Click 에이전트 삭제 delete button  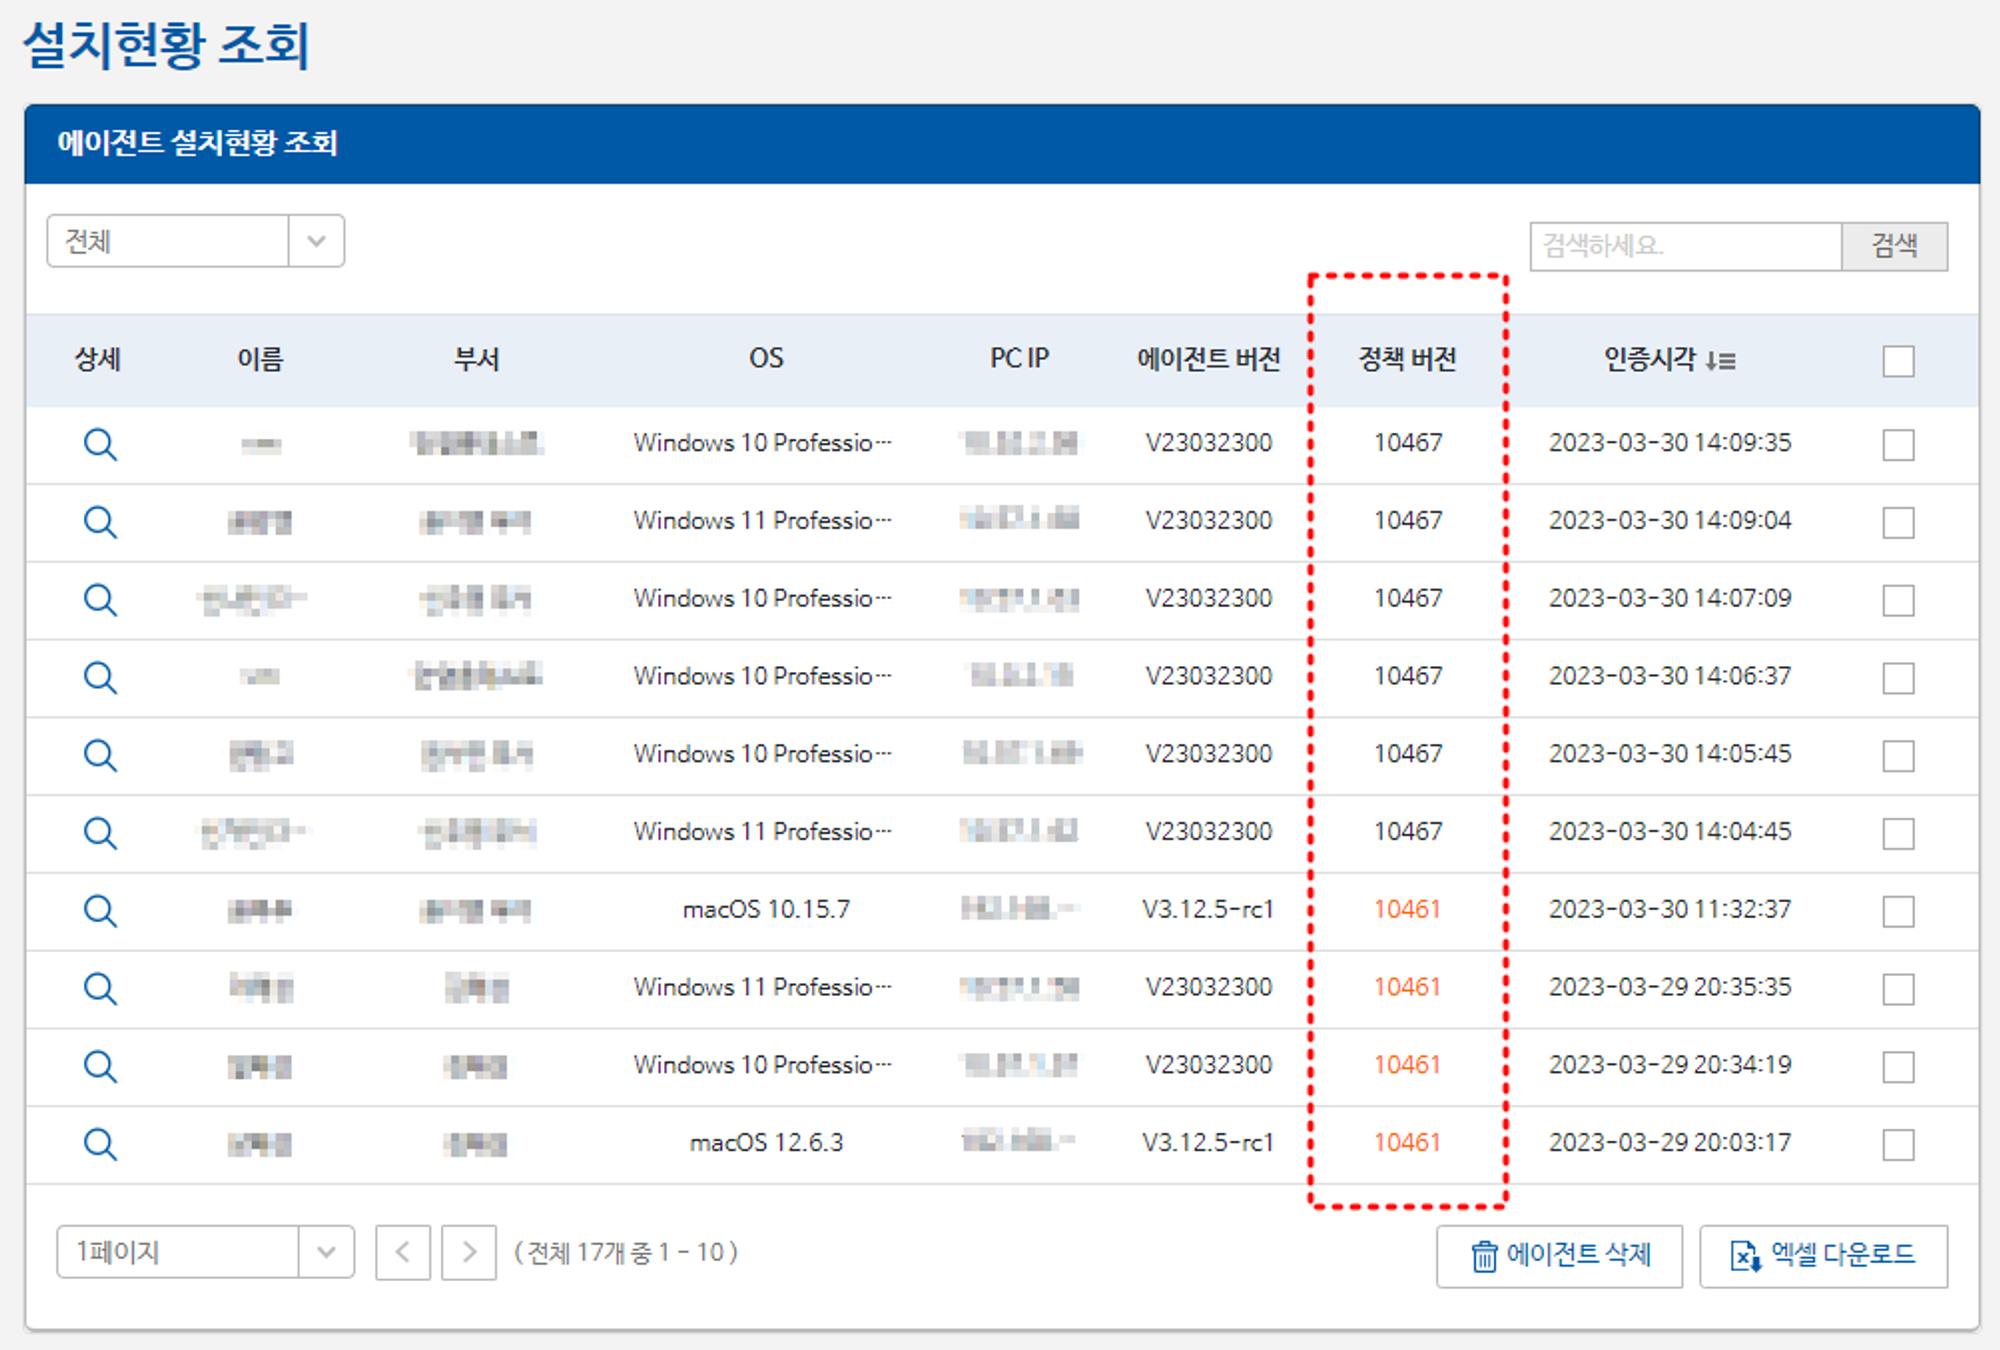1559,1256
